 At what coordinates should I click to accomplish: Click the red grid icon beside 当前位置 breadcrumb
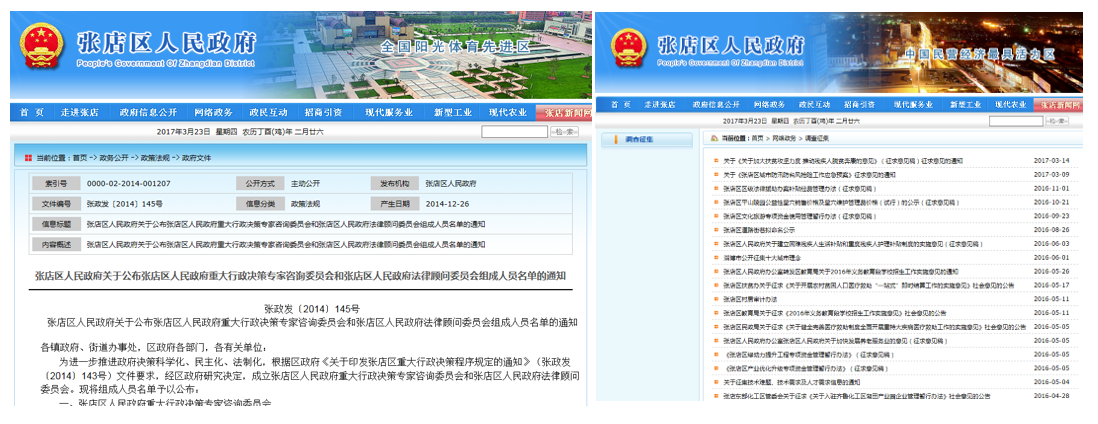28,158
